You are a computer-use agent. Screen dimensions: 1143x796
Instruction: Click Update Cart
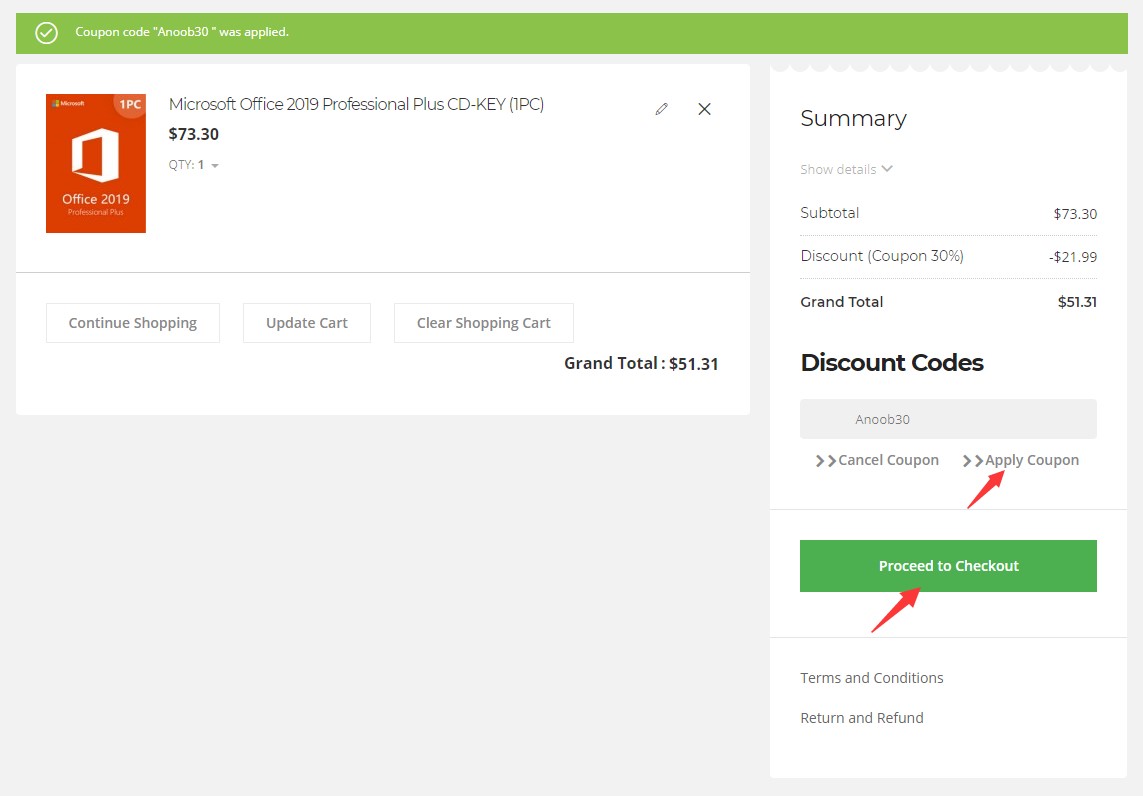306,322
